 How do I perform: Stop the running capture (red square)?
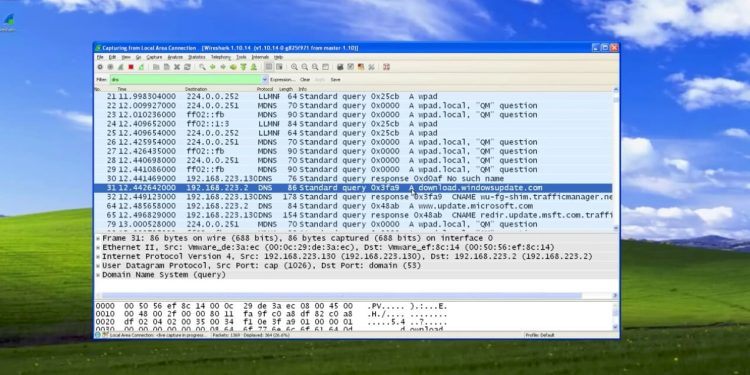(131, 67)
